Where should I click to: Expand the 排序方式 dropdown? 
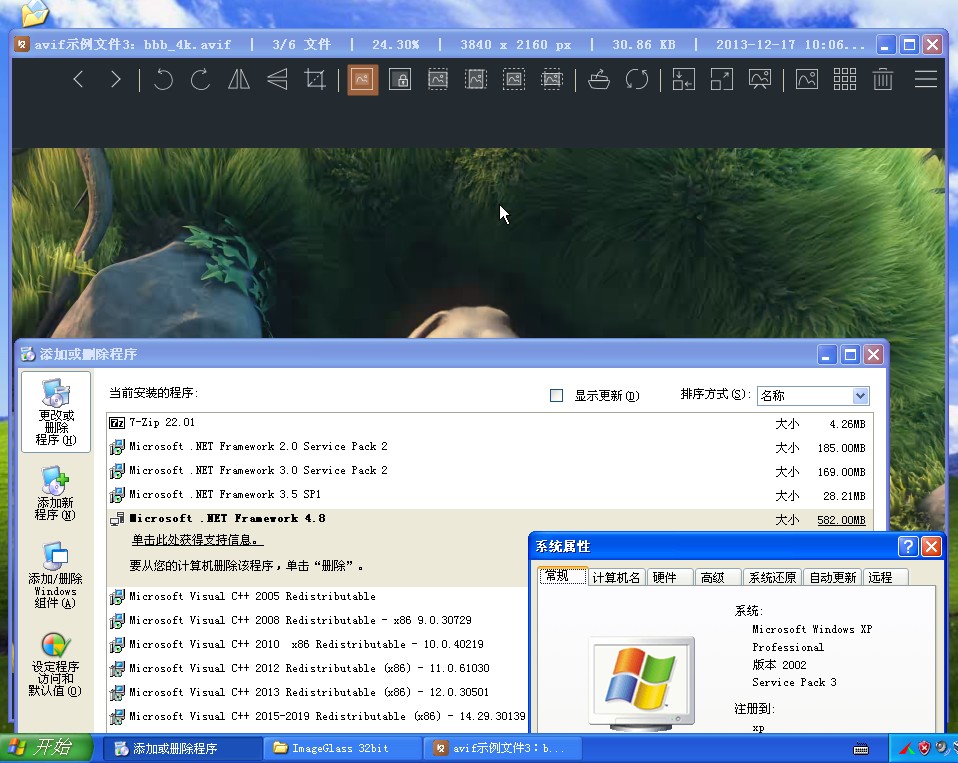pyautogui.click(x=860, y=396)
